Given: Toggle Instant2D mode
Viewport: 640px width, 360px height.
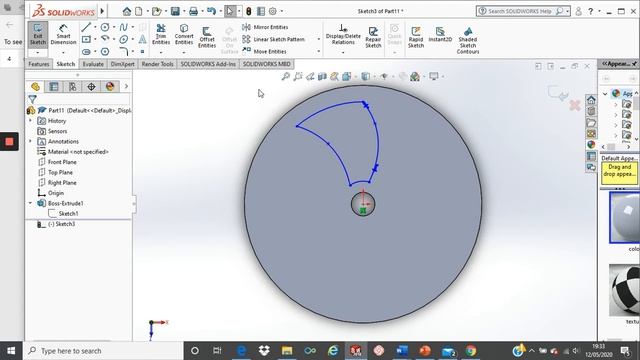Looking at the screenshot, I should [440, 34].
